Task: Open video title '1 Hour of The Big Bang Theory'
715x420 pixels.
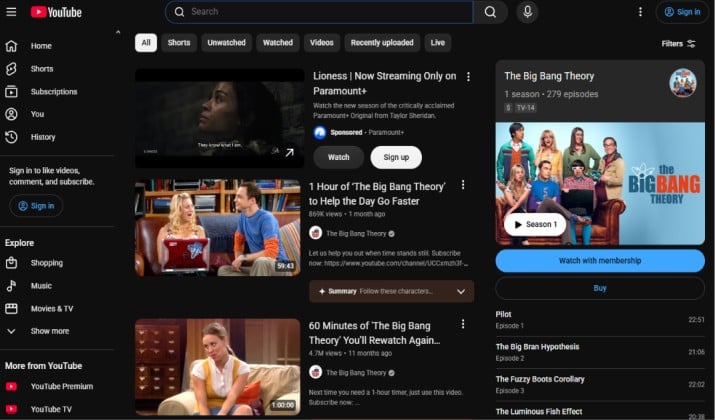Action: (x=377, y=194)
